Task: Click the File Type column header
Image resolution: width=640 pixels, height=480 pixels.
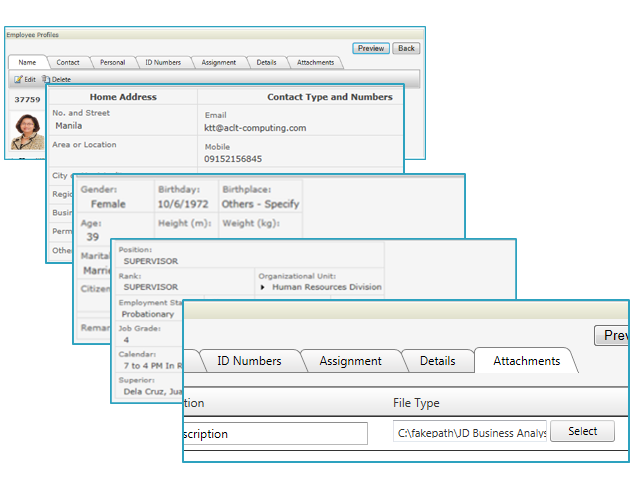Action: pyautogui.click(x=416, y=403)
